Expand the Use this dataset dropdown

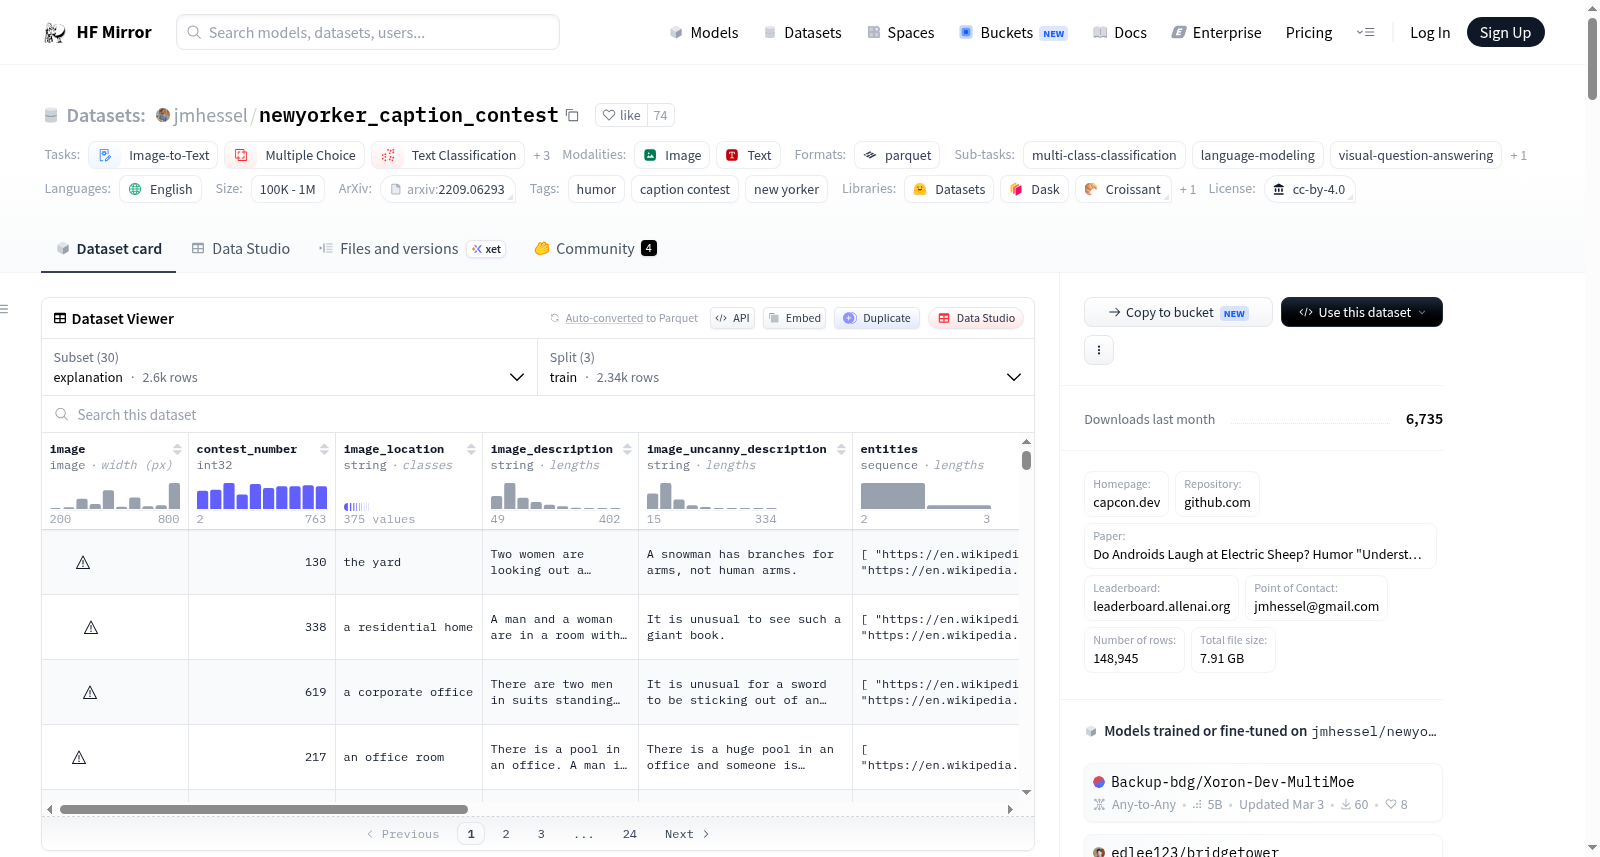tap(1362, 312)
